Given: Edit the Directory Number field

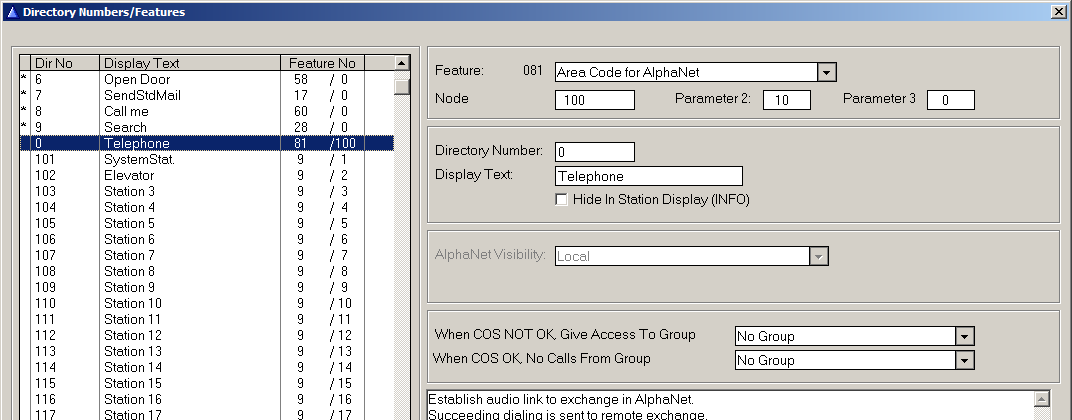Looking at the screenshot, I should tap(594, 152).
